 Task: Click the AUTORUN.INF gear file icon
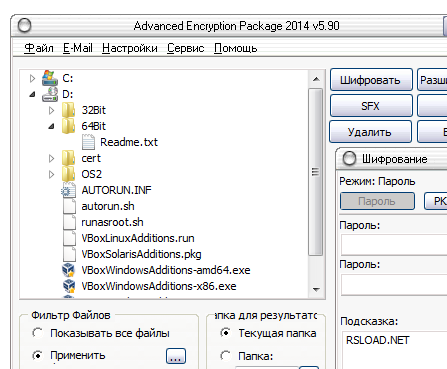(x=69, y=190)
